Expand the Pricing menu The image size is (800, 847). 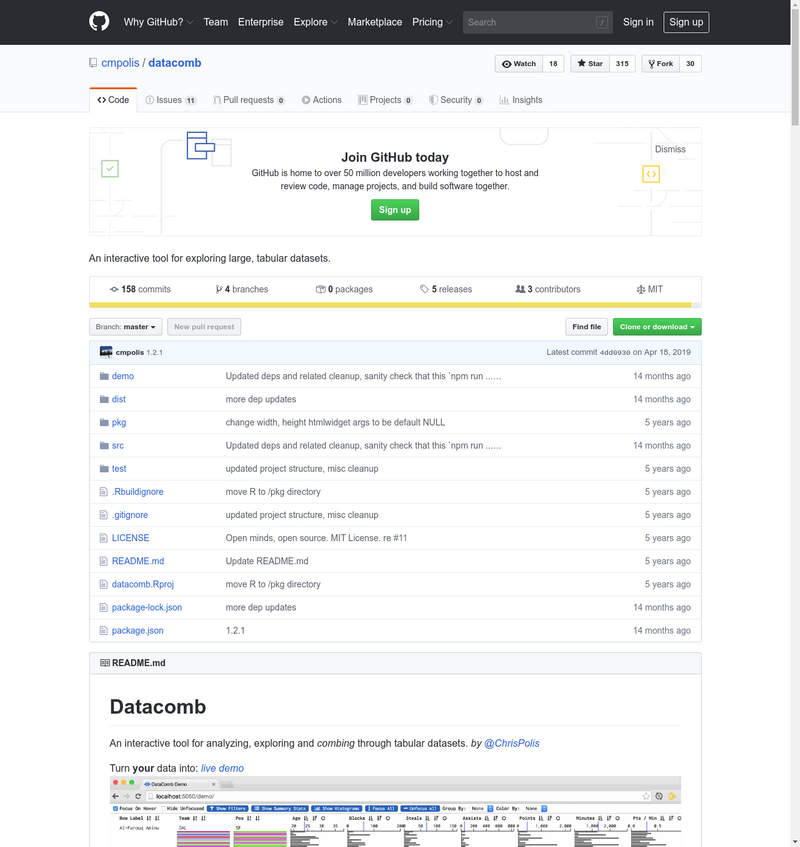point(432,22)
